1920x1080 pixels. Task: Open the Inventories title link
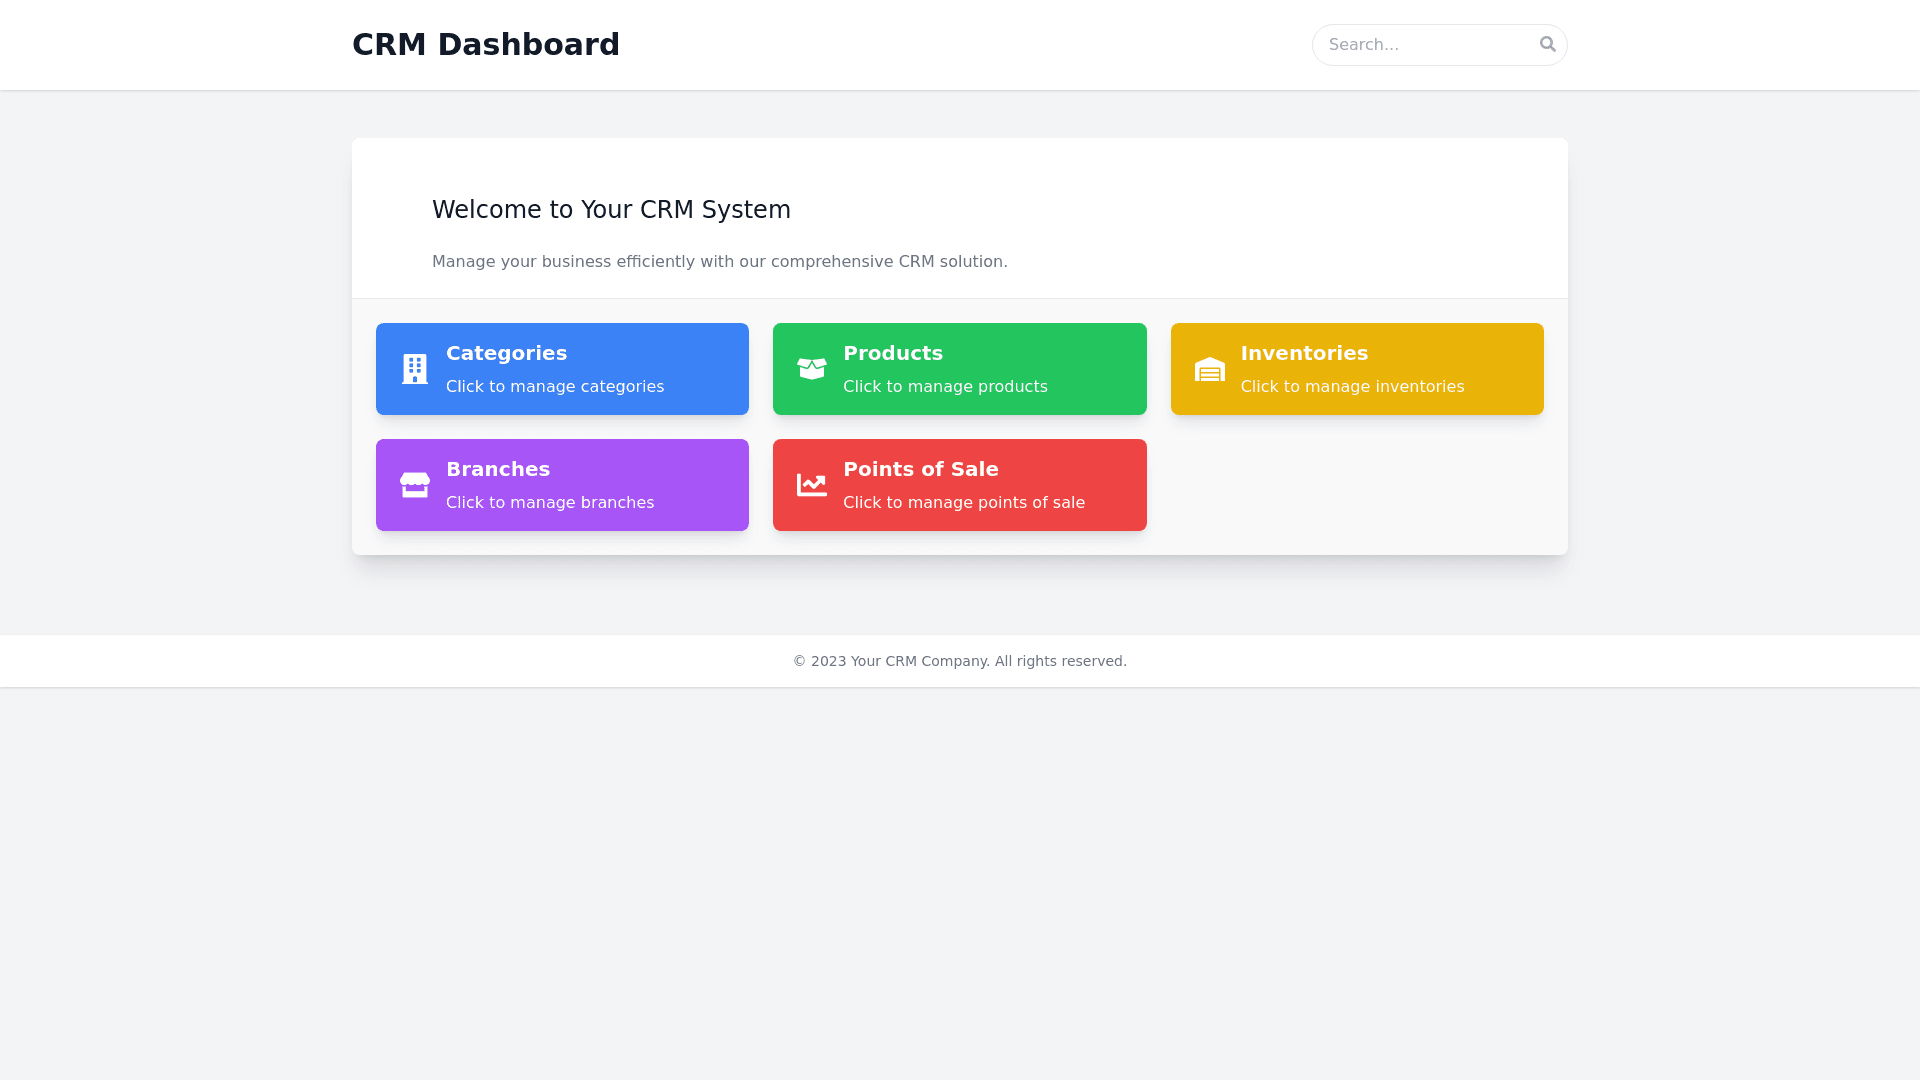(x=1304, y=353)
